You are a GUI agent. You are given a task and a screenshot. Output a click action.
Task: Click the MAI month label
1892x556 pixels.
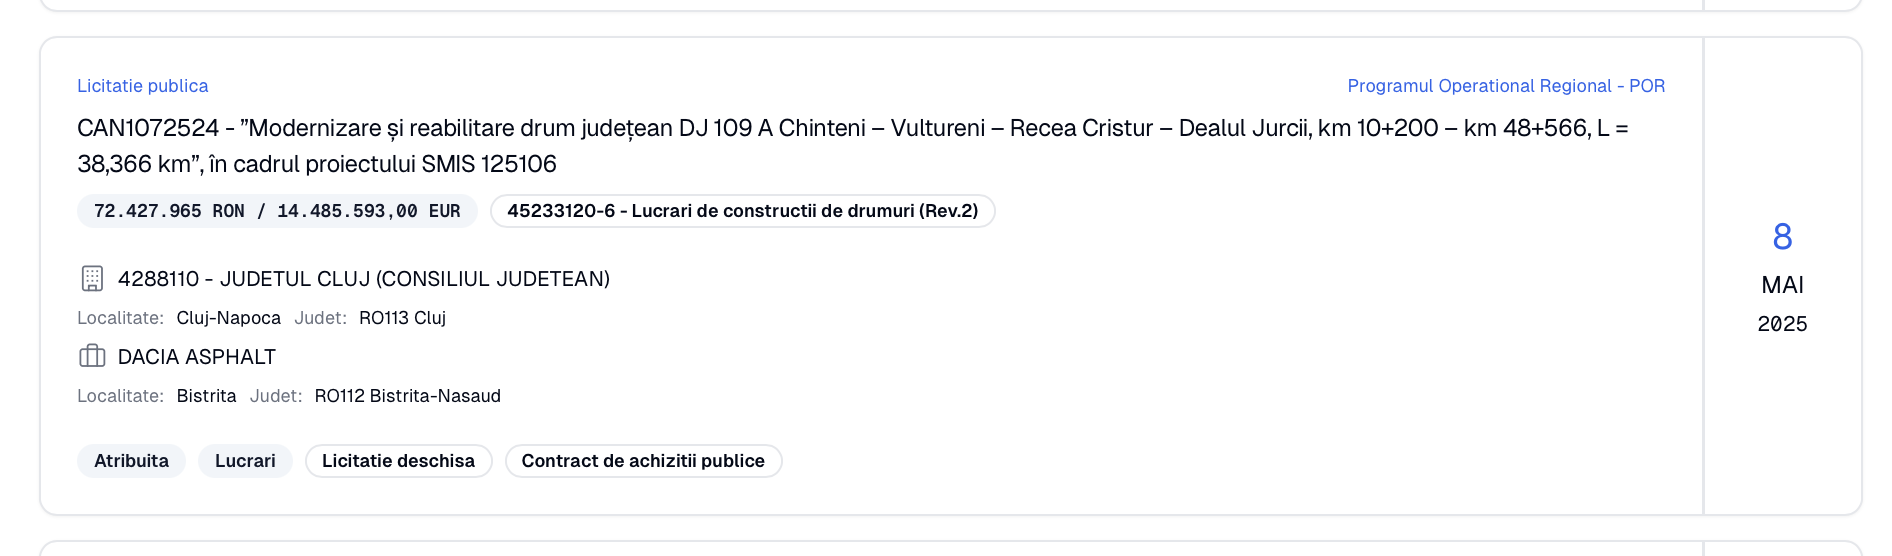point(1782,285)
